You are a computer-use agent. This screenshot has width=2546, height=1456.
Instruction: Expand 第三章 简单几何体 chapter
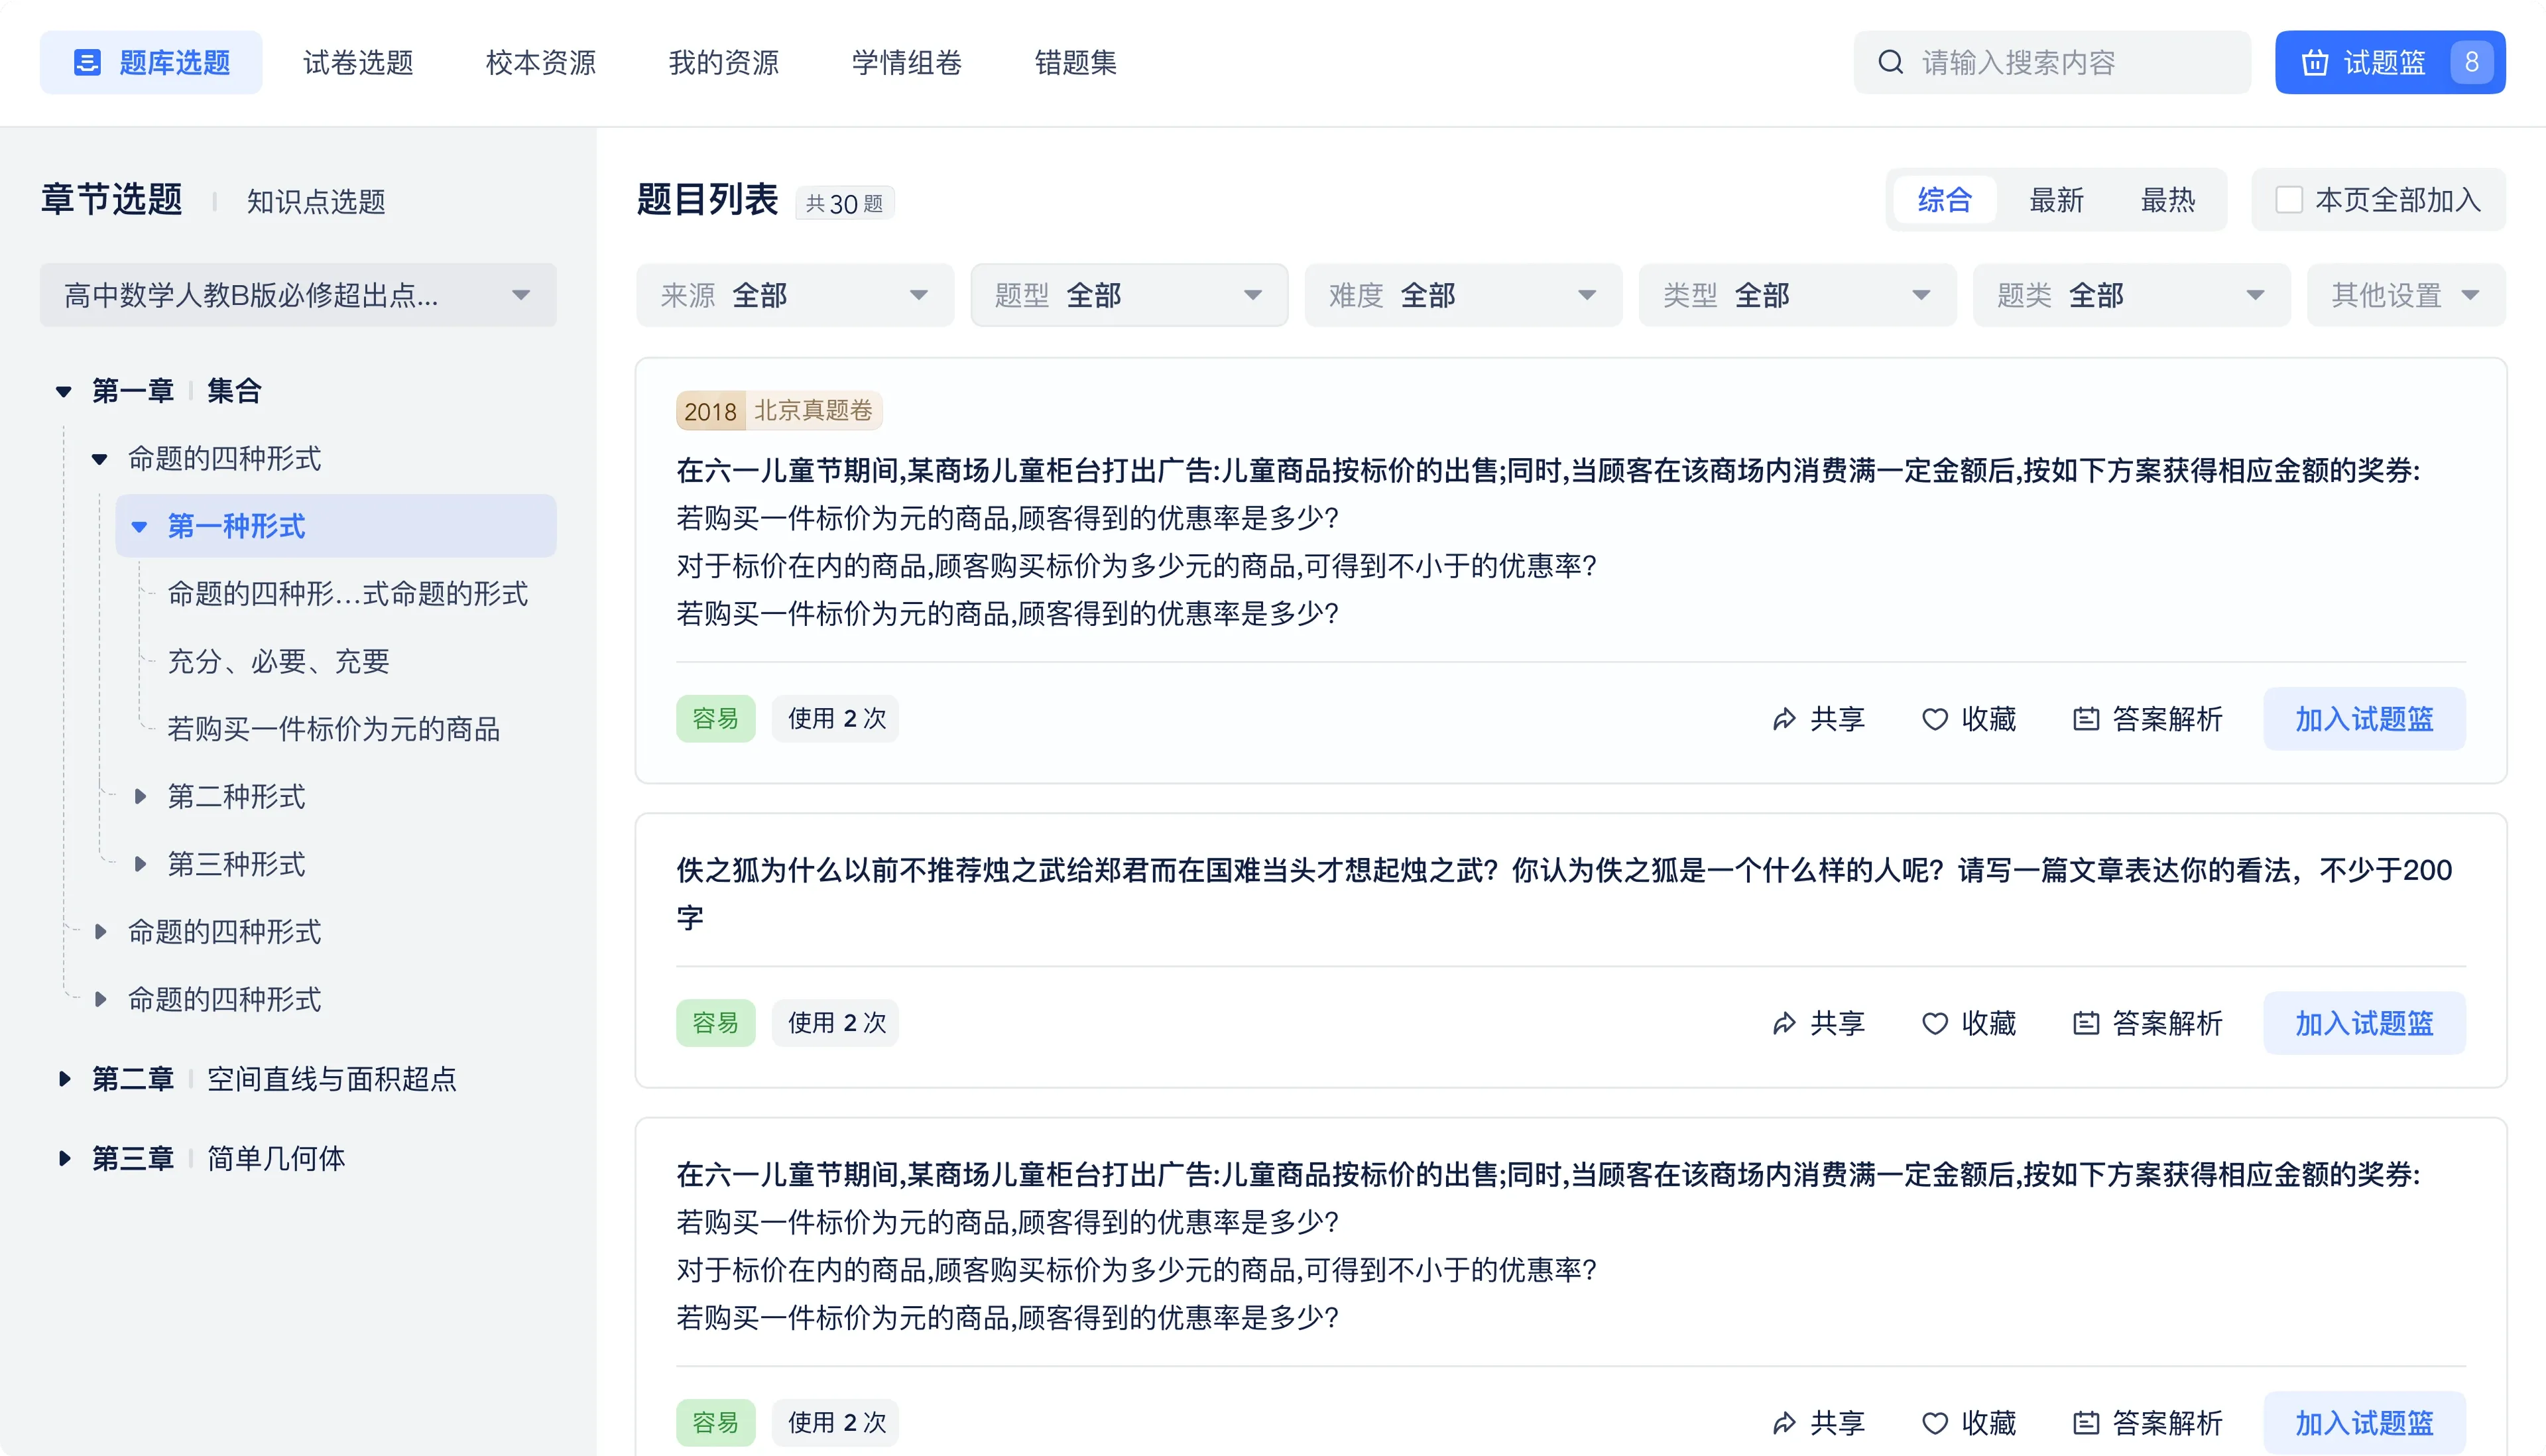[64, 1158]
